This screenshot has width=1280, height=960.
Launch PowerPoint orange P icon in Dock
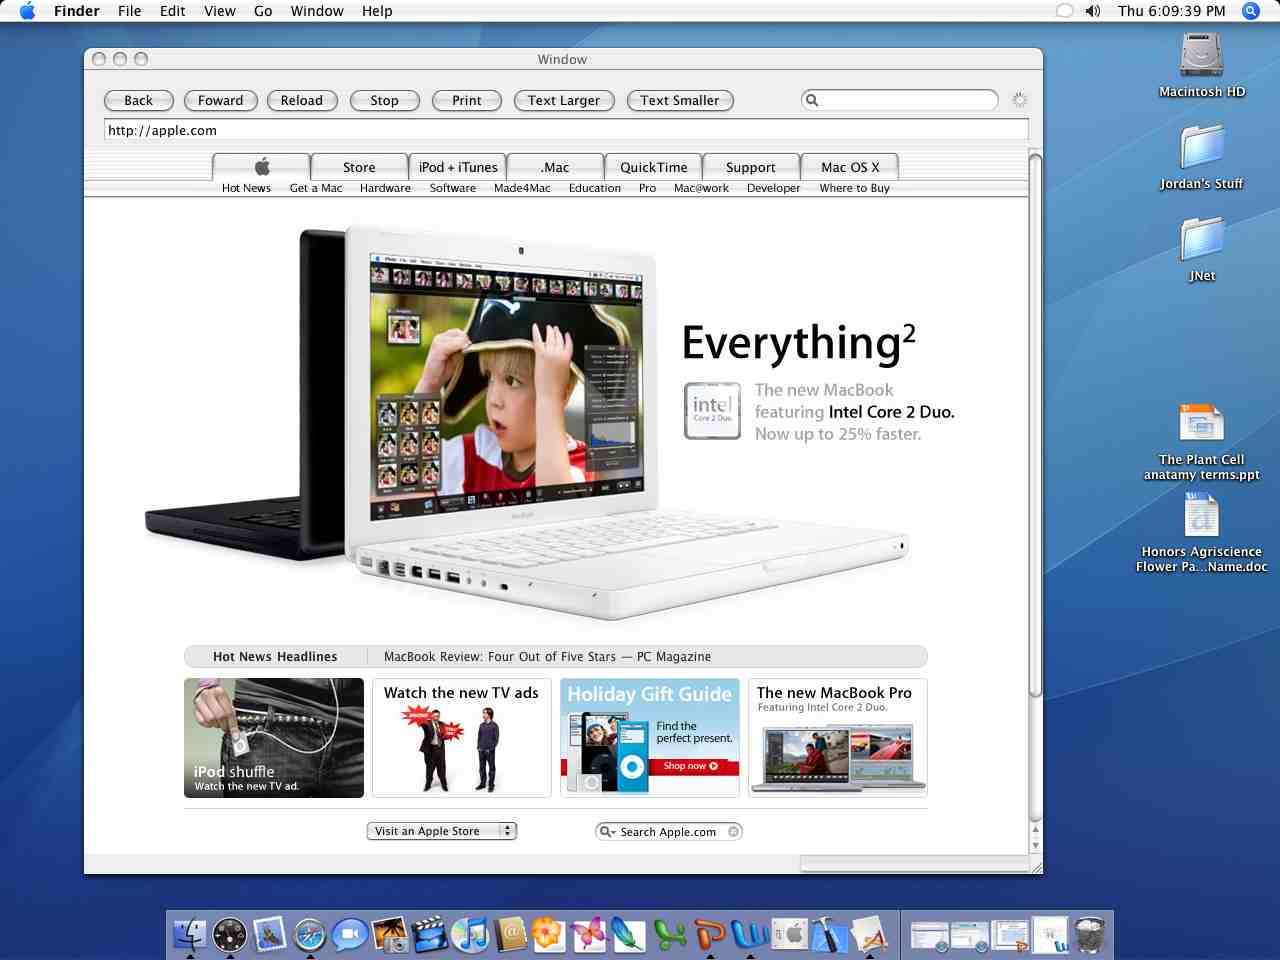click(710, 935)
